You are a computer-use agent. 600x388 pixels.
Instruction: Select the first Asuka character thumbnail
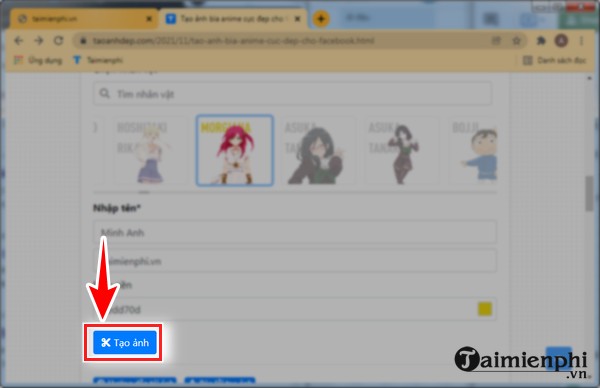pos(318,151)
